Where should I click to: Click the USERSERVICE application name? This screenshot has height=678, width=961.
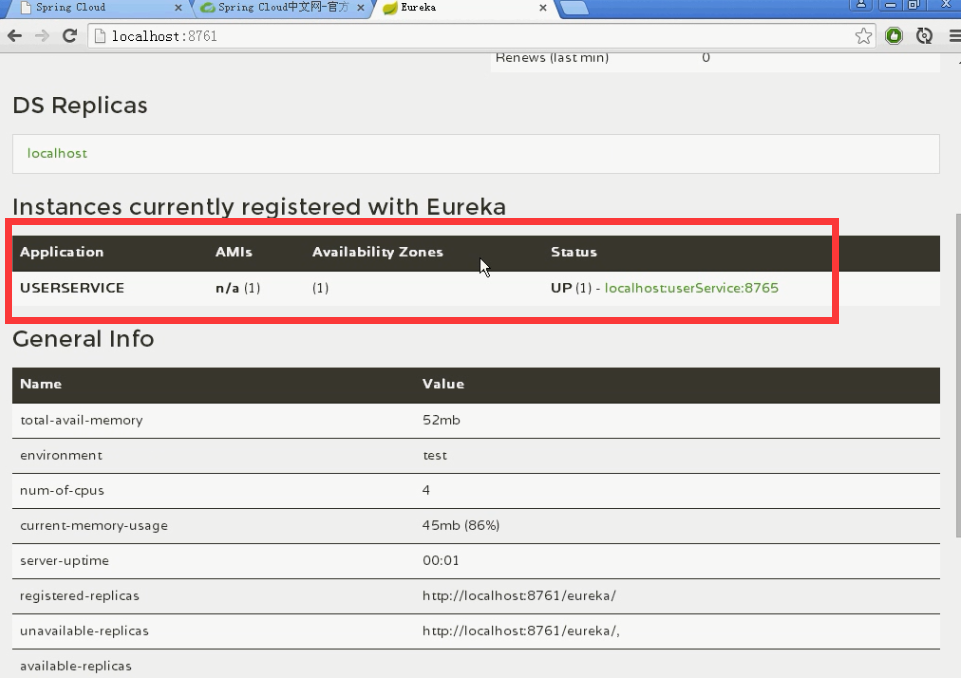tap(72, 288)
